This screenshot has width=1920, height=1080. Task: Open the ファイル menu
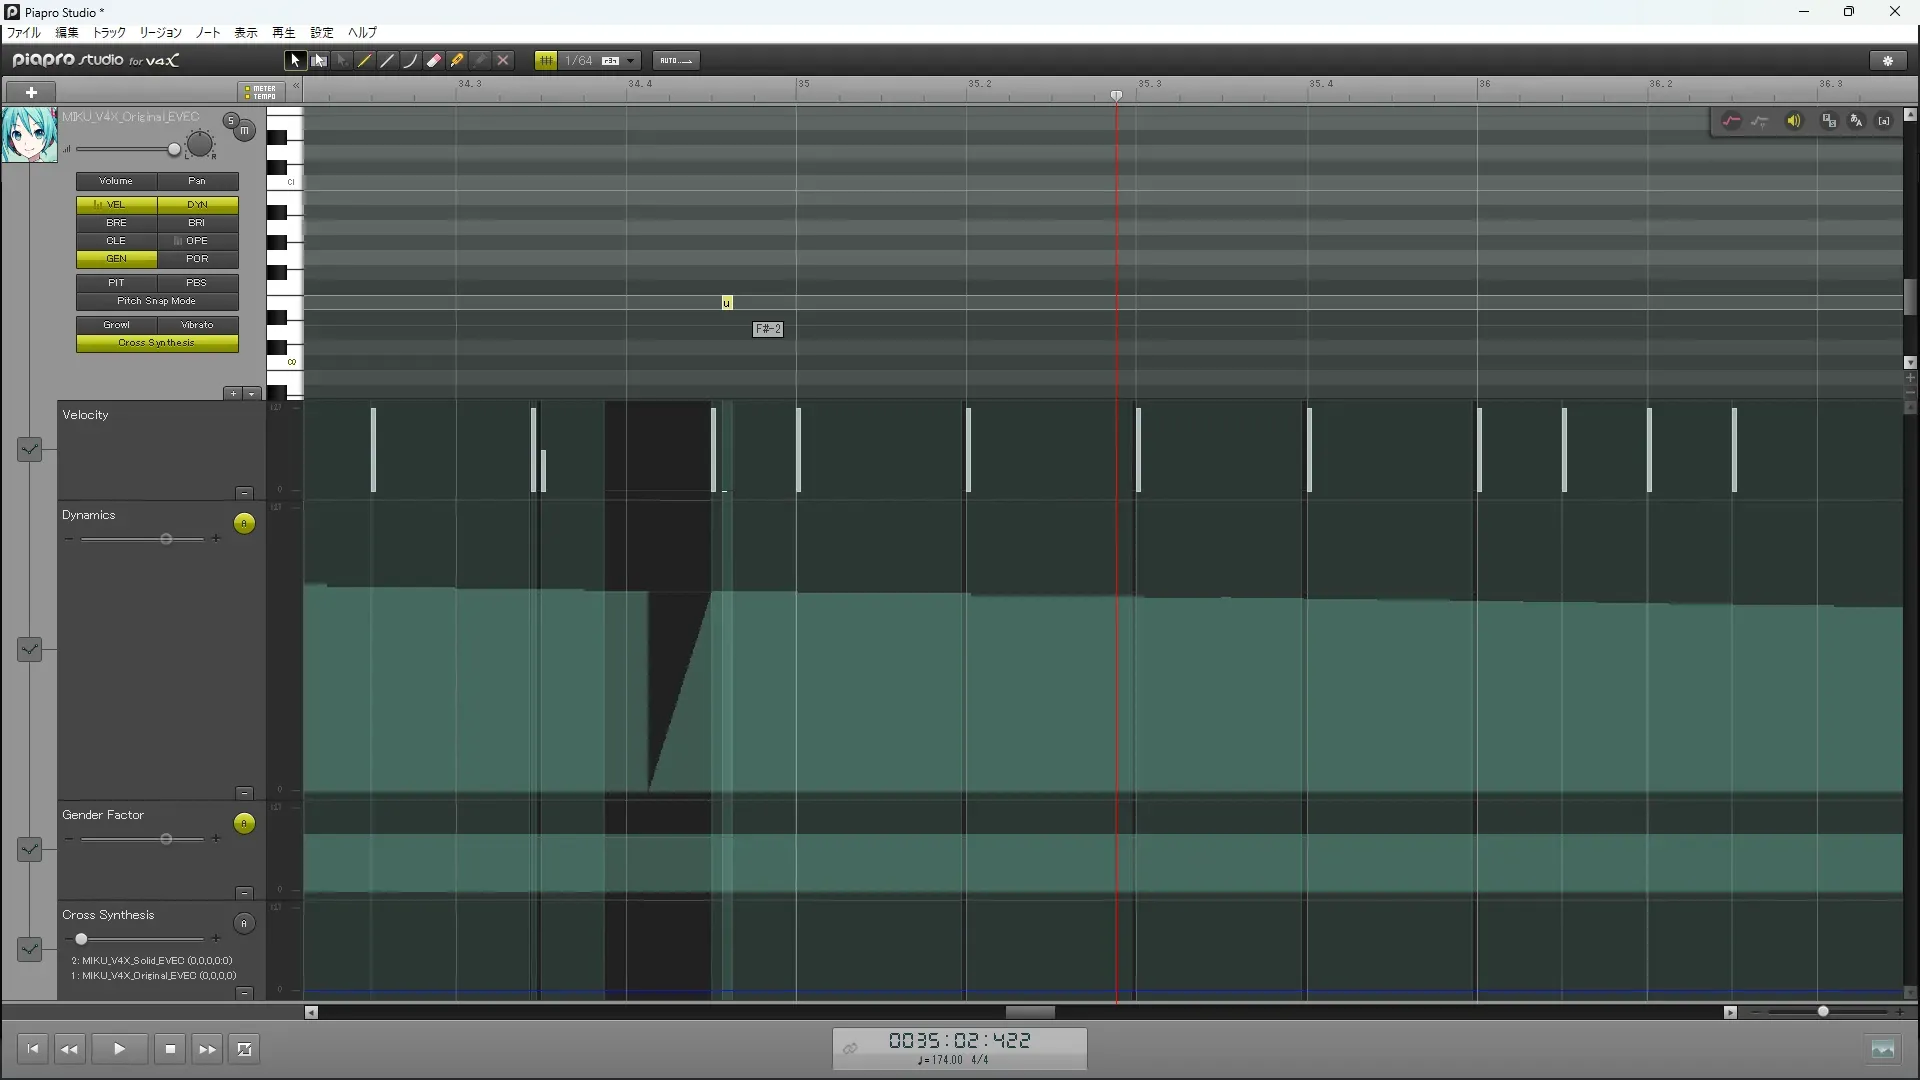(x=24, y=33)
